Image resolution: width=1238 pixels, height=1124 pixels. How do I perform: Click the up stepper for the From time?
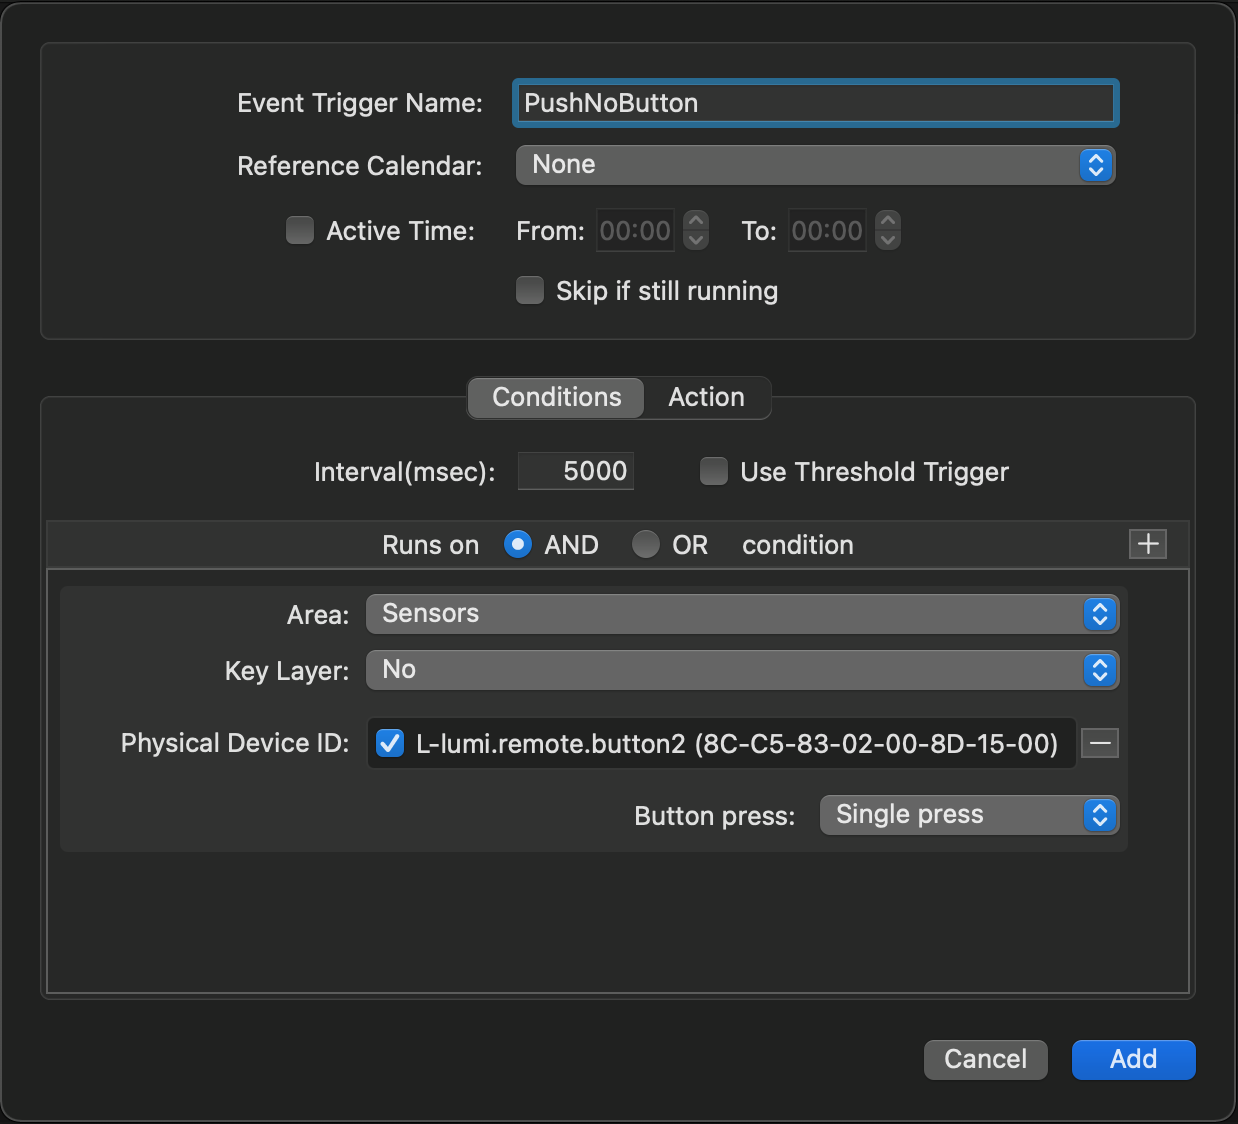695,221
